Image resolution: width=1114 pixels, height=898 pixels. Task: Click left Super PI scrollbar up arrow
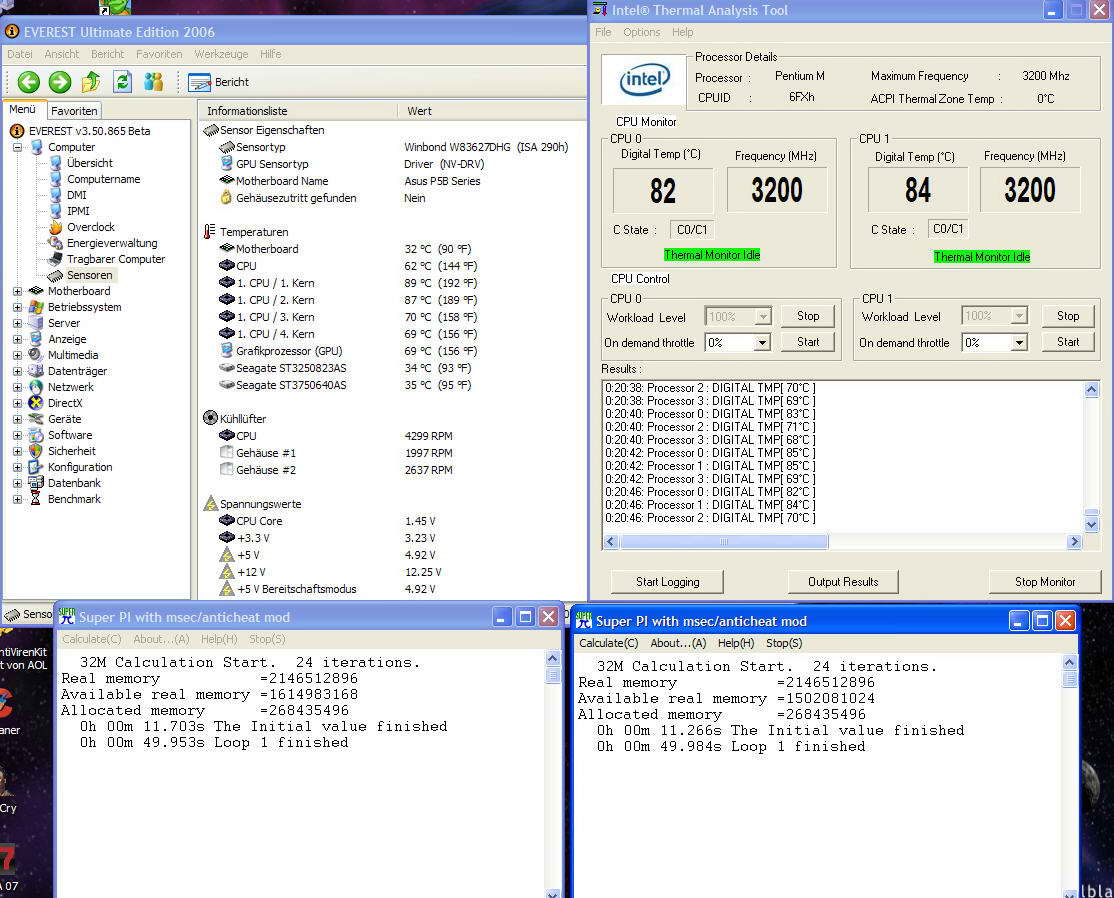[x=553, y=659]
